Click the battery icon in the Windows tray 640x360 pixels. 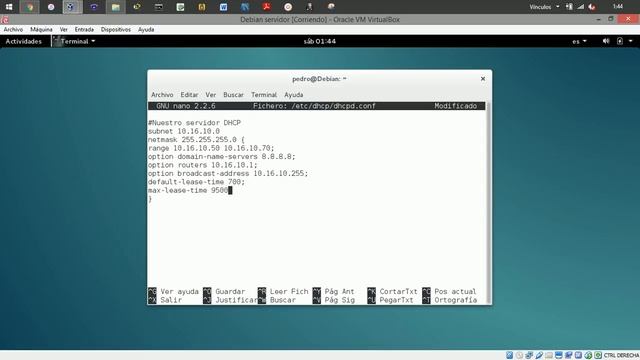tap(569, 7)
